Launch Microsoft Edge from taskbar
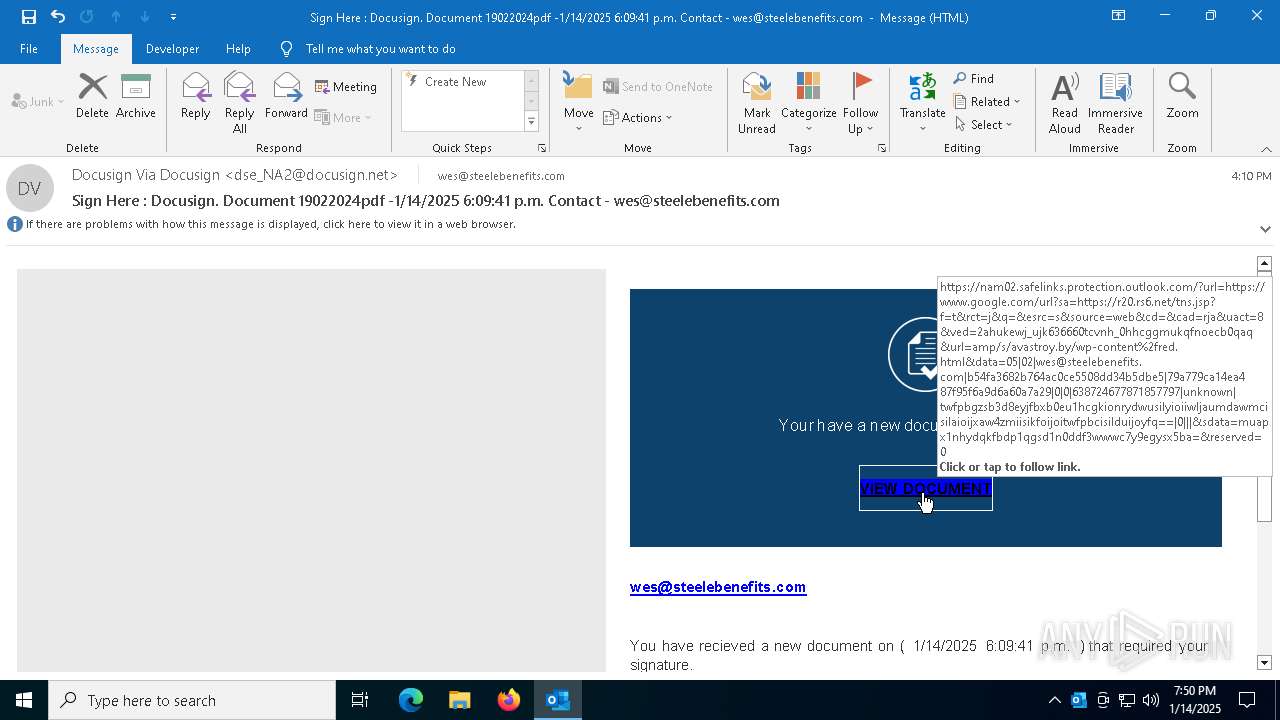This screenshot has height=720, width=1280. [x=411, y=700]
